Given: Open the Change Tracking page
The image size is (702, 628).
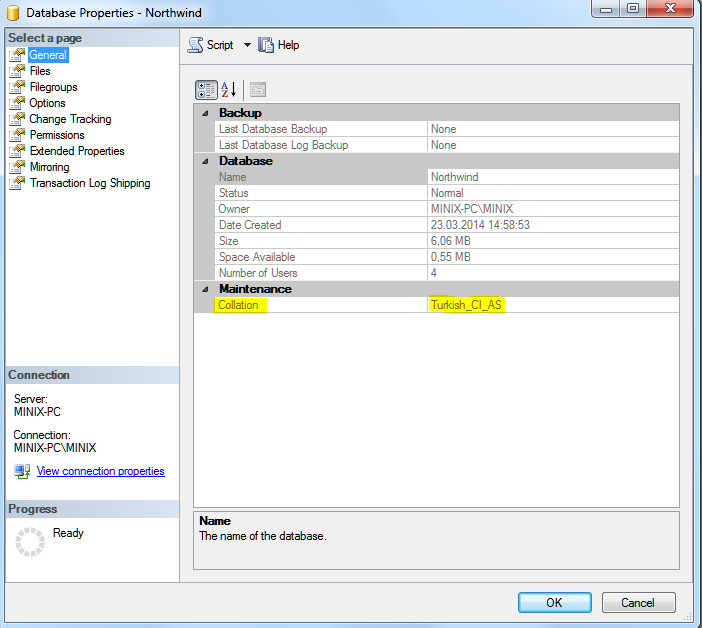Looking at the screenshot, I should point(70,119).
